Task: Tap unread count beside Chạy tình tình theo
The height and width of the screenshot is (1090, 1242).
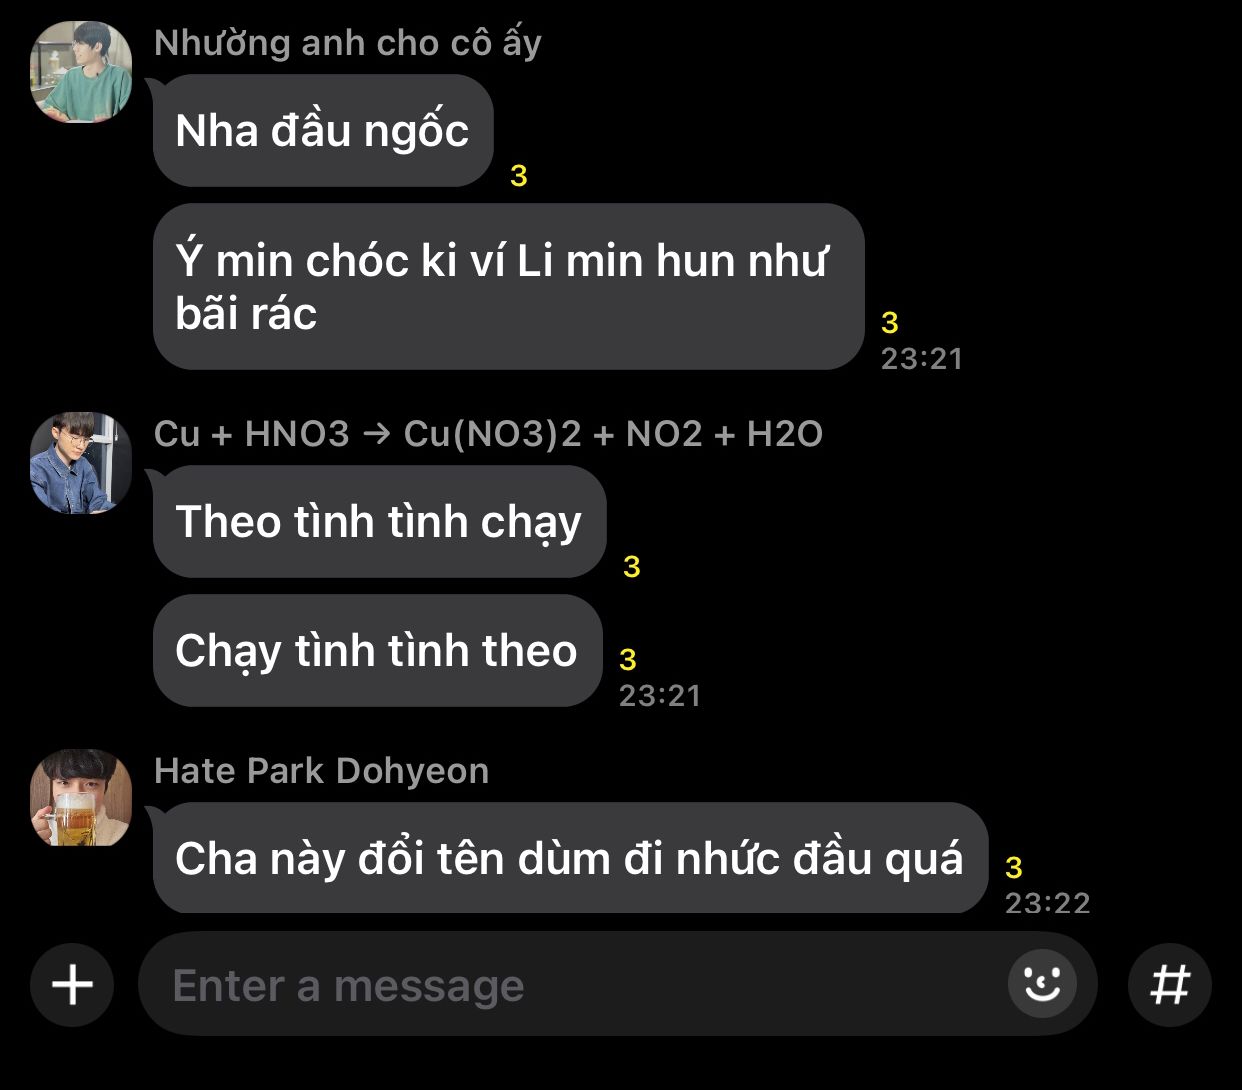Action: point(628,660)
